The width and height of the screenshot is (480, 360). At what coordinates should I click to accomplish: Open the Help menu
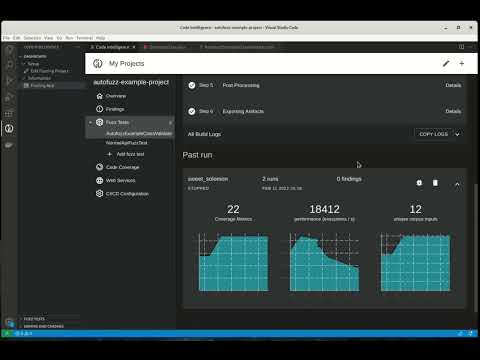click(101, 38)
